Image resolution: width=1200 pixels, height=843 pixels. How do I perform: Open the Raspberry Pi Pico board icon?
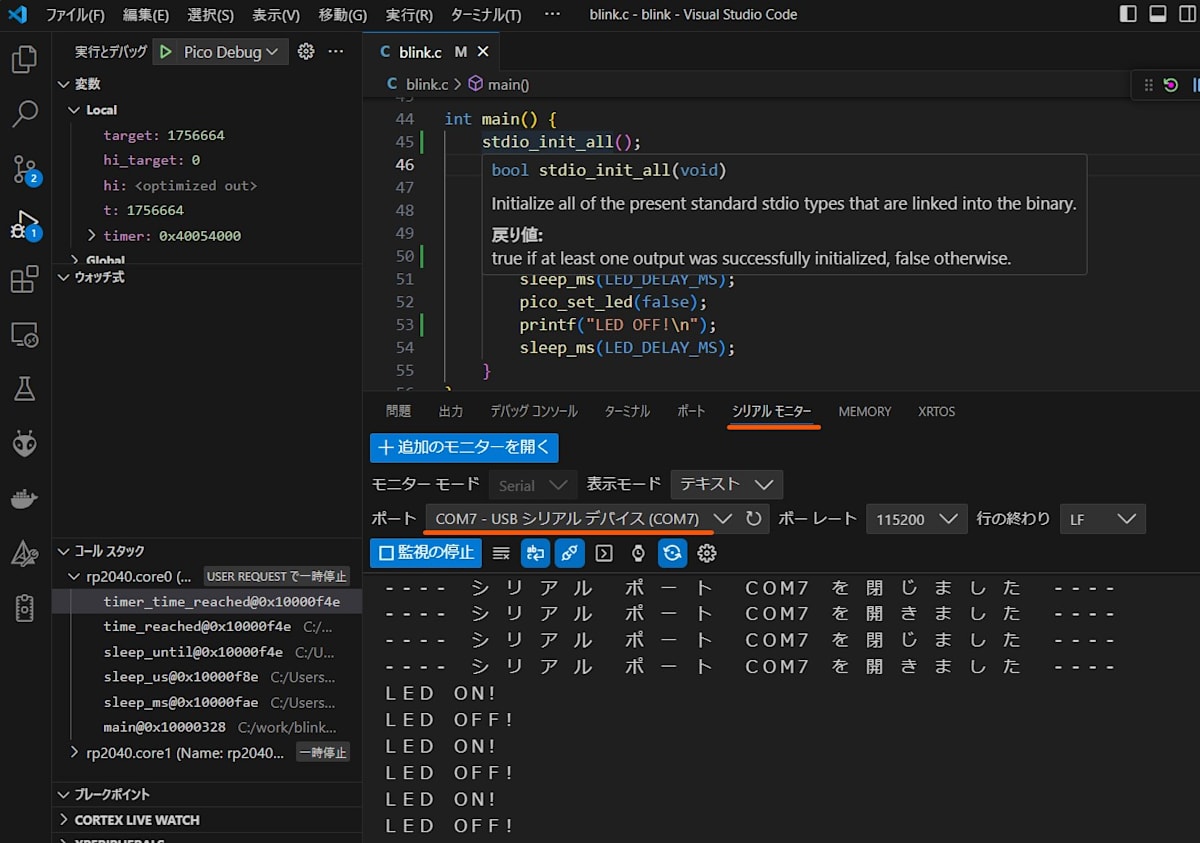[x=24, y=607]
